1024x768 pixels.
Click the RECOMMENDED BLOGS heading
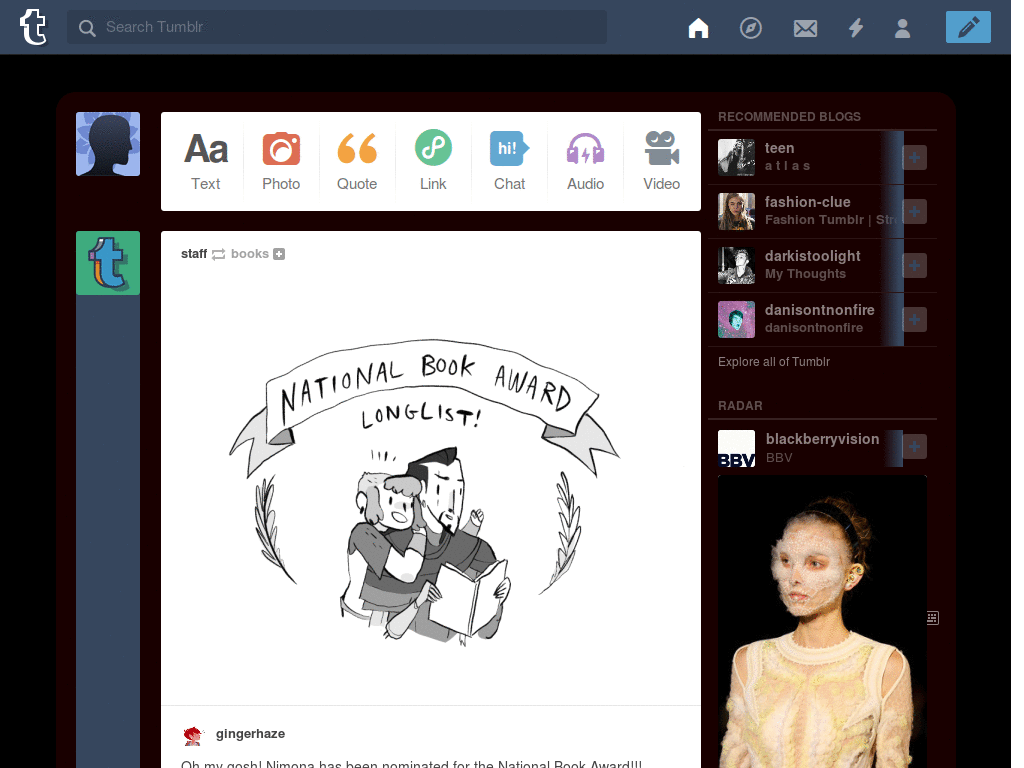click(789, 117)
